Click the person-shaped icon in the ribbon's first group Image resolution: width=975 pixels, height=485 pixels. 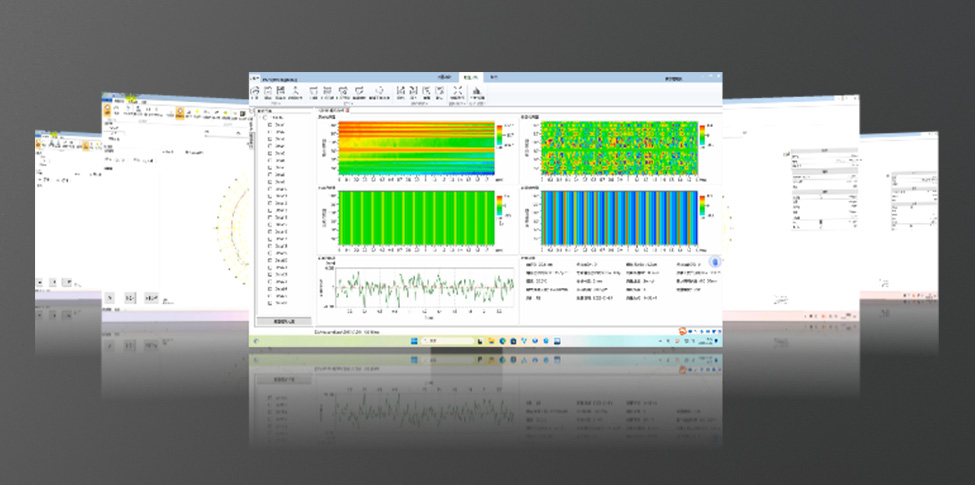[x=296, y=92]
